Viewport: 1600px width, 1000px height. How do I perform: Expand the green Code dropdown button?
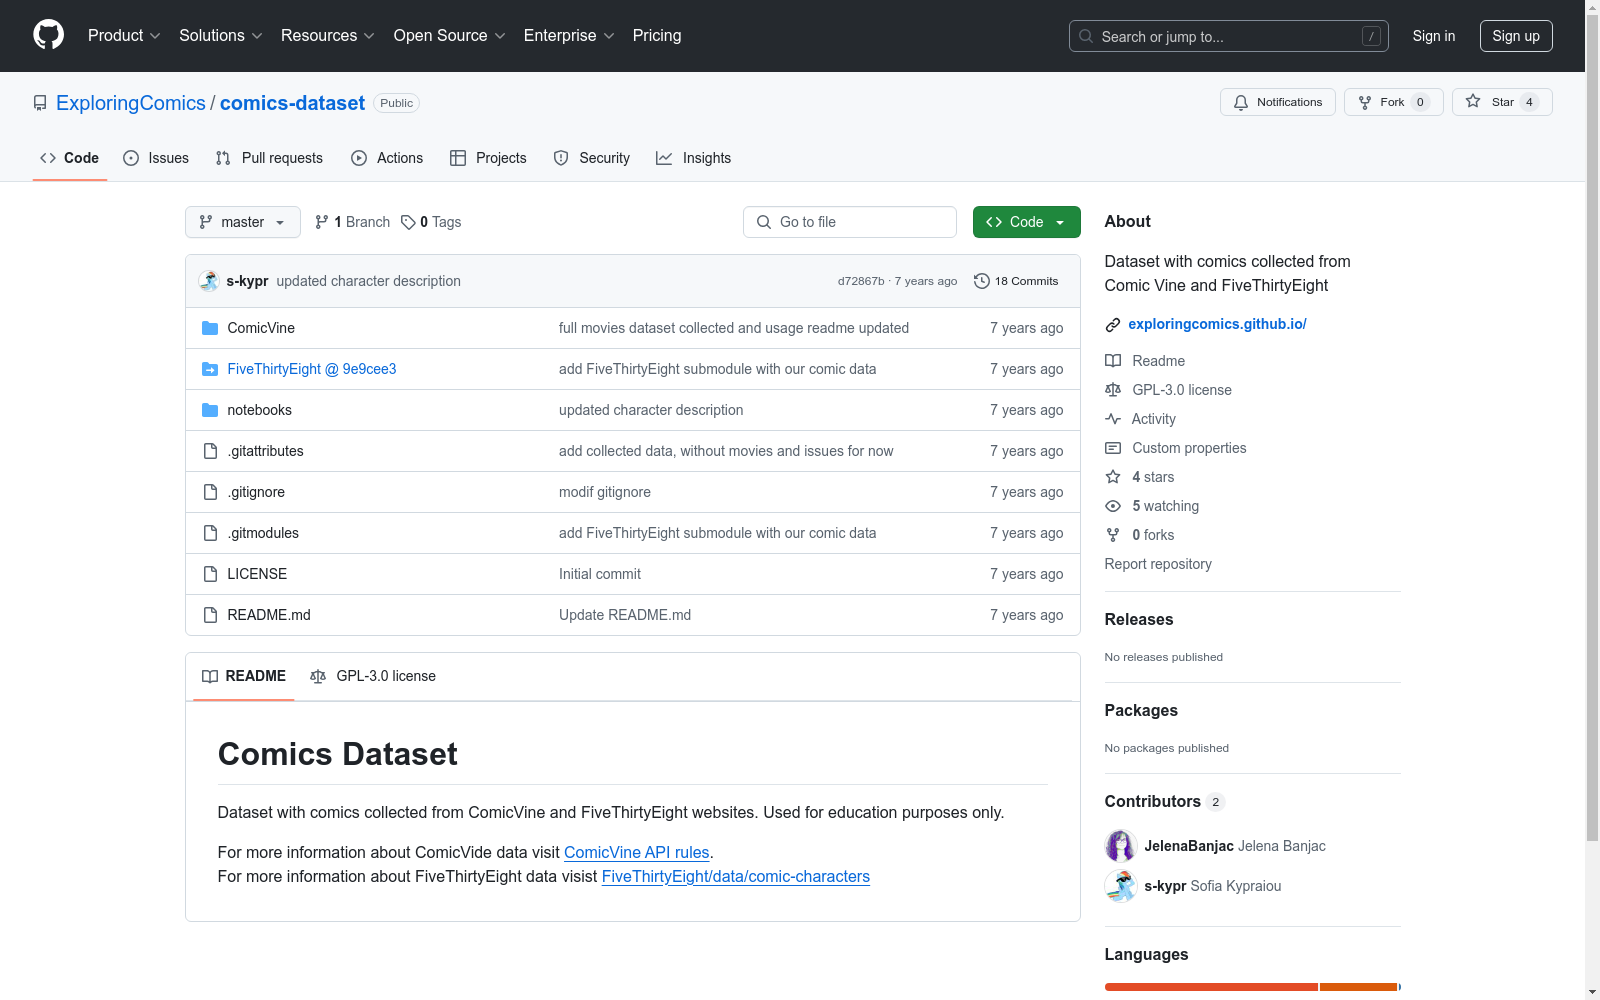pyautogui.click(x=1026, y=222)
